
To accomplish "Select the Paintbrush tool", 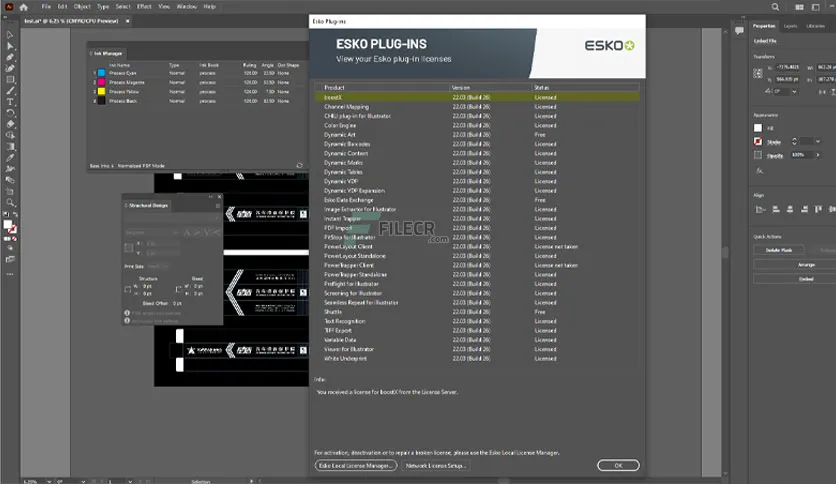I will tap(10, 91).
